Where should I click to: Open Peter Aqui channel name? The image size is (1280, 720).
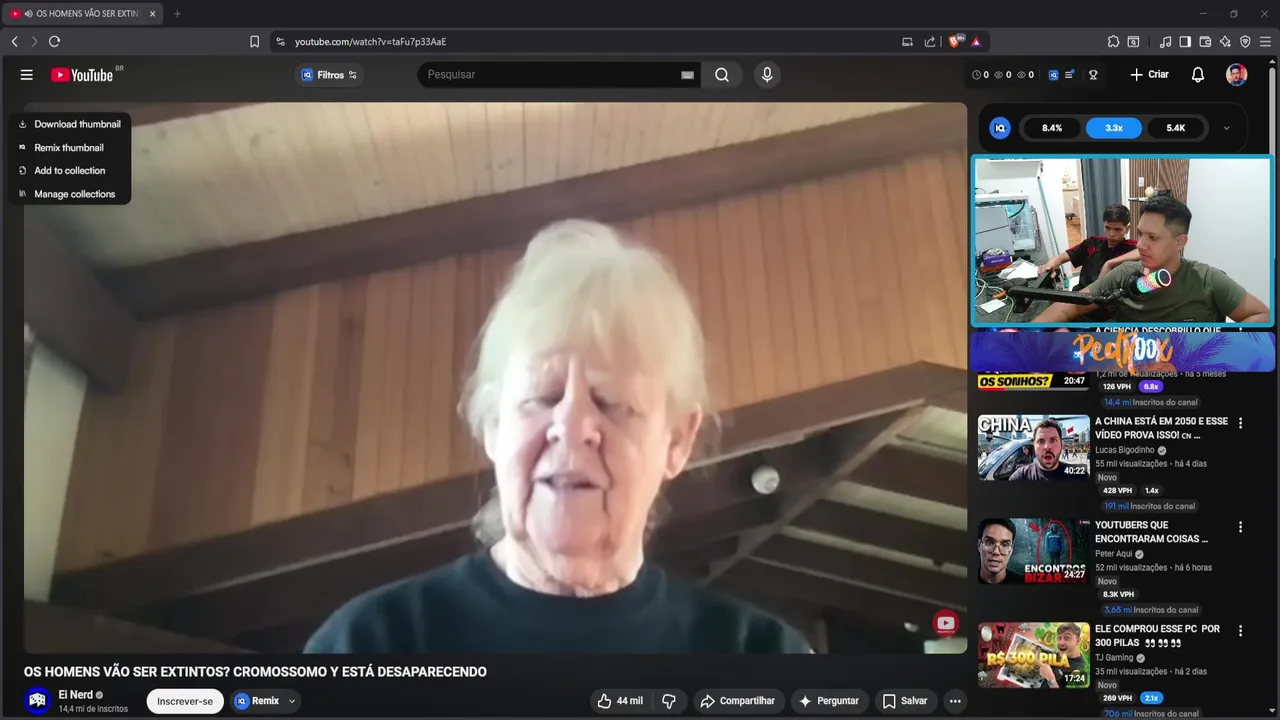[1113, 554]
